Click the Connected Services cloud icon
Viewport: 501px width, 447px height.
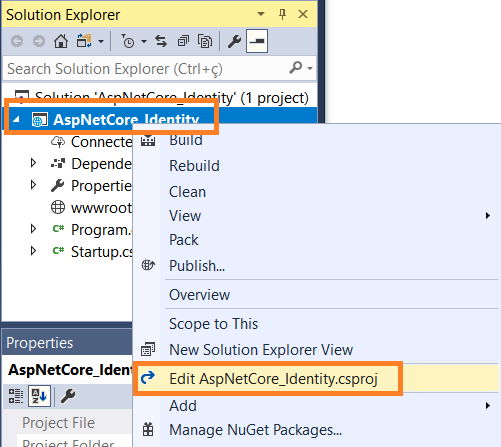[x=58, y=142]
